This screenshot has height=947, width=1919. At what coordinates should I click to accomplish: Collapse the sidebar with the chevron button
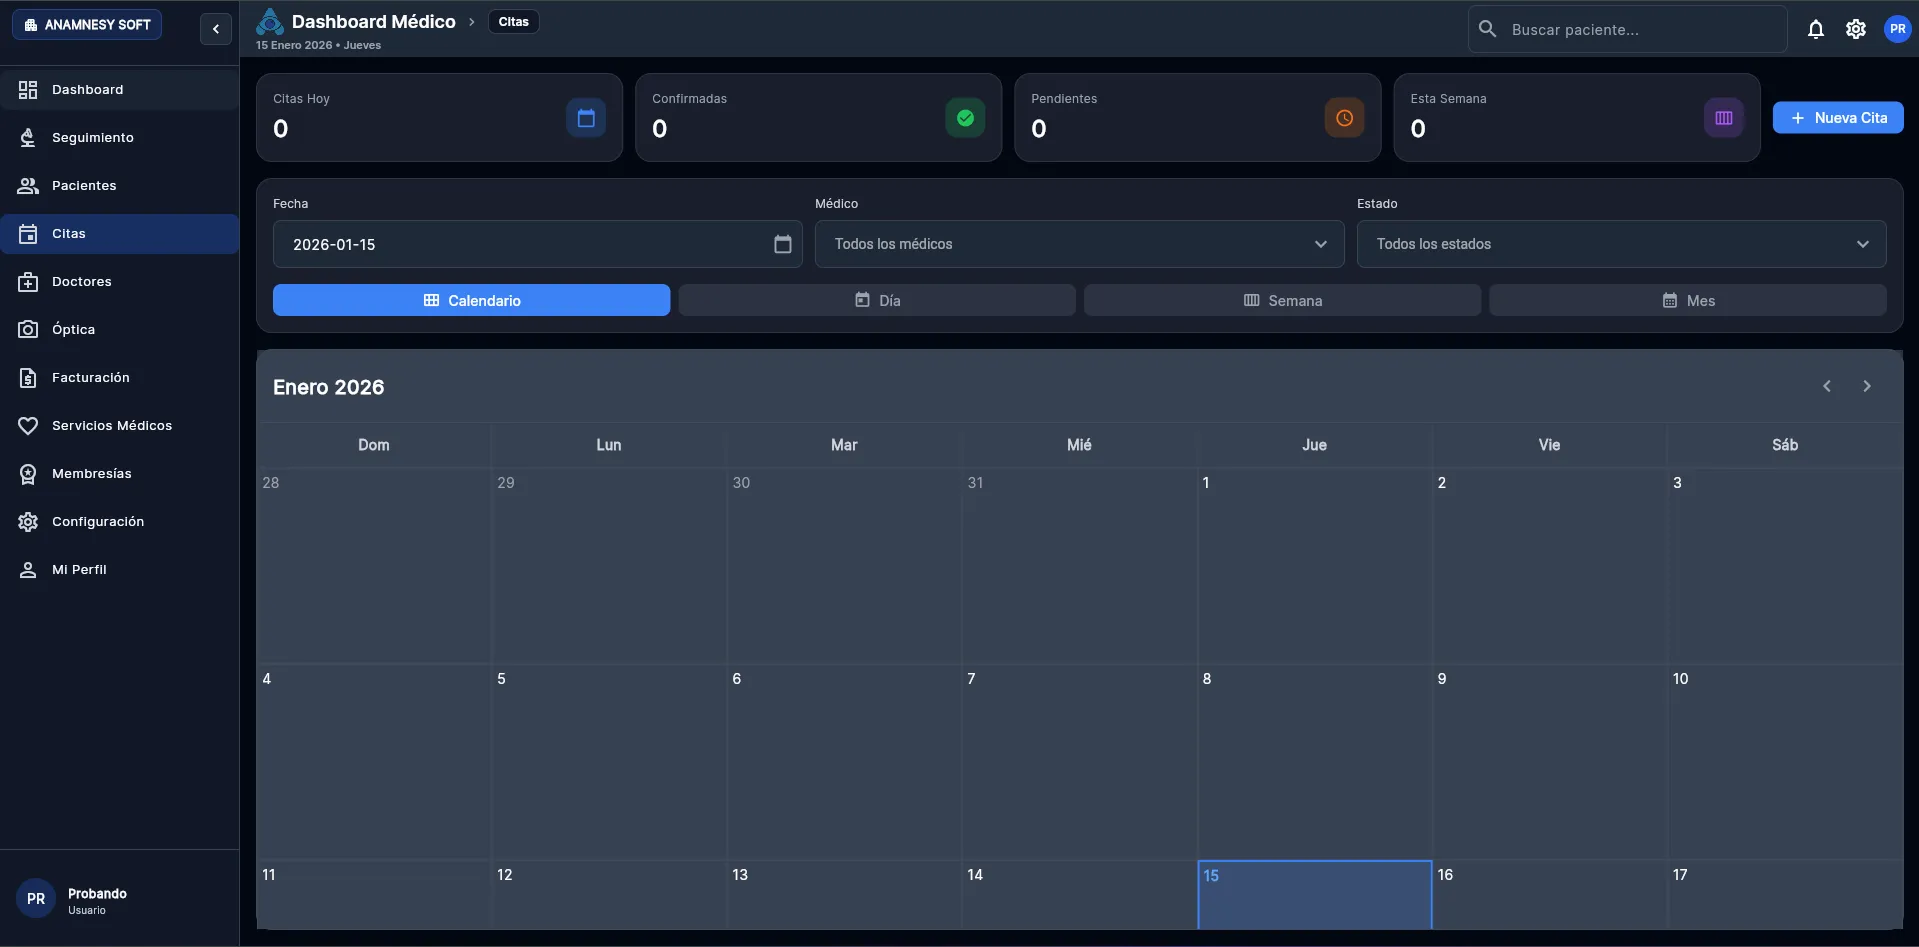pos(216,29)
